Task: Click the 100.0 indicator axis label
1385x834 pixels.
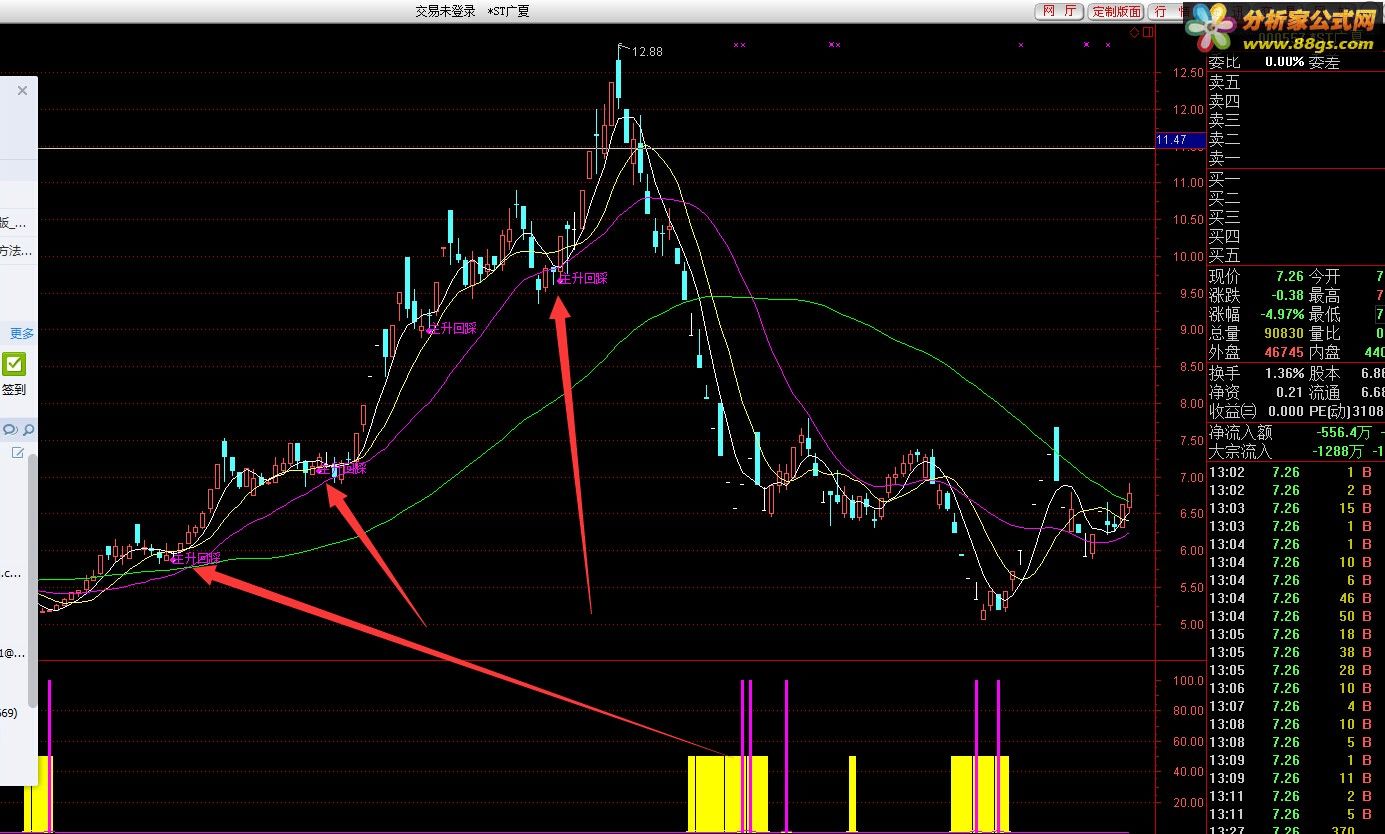Action: click(1189, 681)
